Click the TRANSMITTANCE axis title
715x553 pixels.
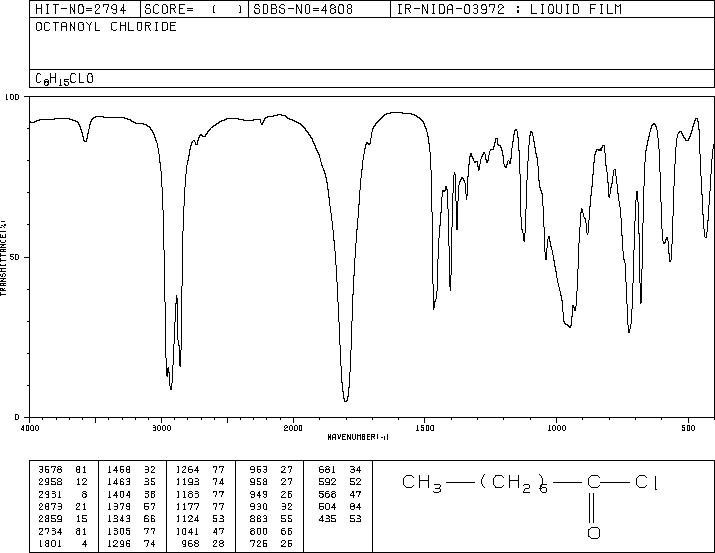(3, 258)
